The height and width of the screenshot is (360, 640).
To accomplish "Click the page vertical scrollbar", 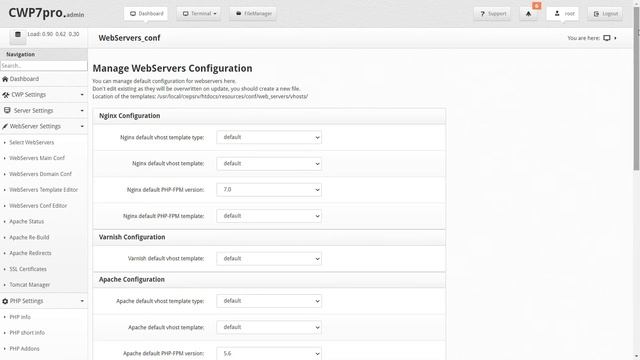I will coord(636,89).
